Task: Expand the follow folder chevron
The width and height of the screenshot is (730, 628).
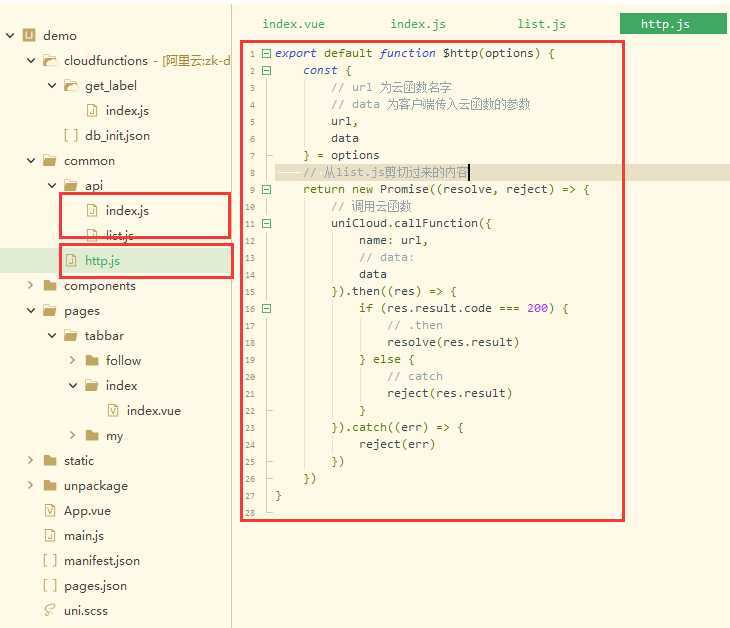Action: pyautogui.click(x=73, y=360)
